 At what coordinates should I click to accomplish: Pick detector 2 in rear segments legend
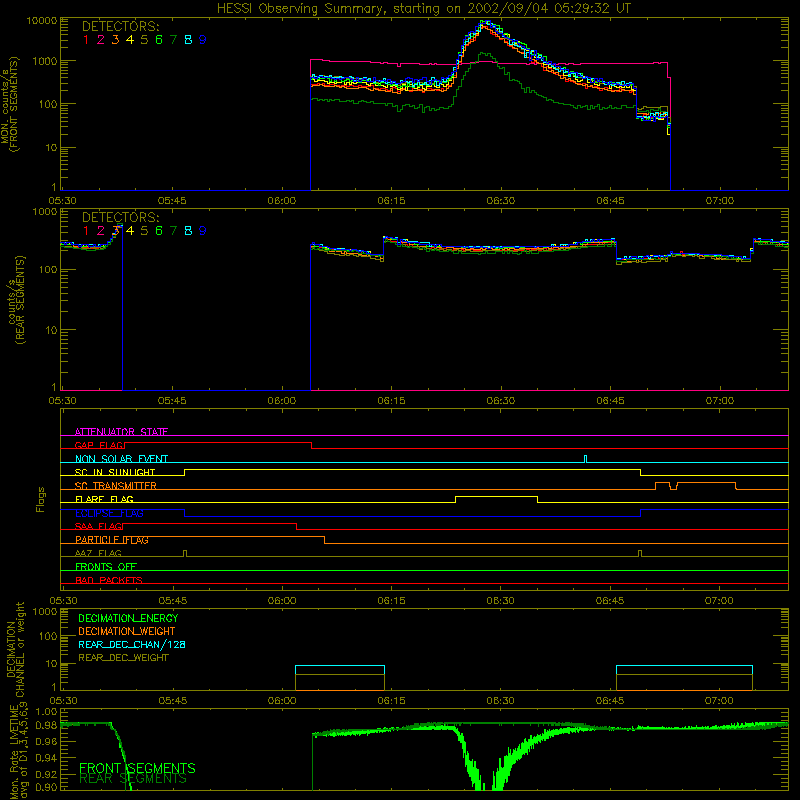tap(101, 231)
